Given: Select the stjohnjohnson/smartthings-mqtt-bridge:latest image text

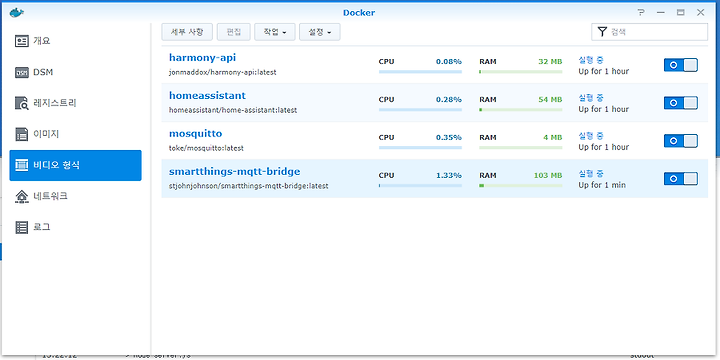Looking at the screenshot, I should (248, 186).
